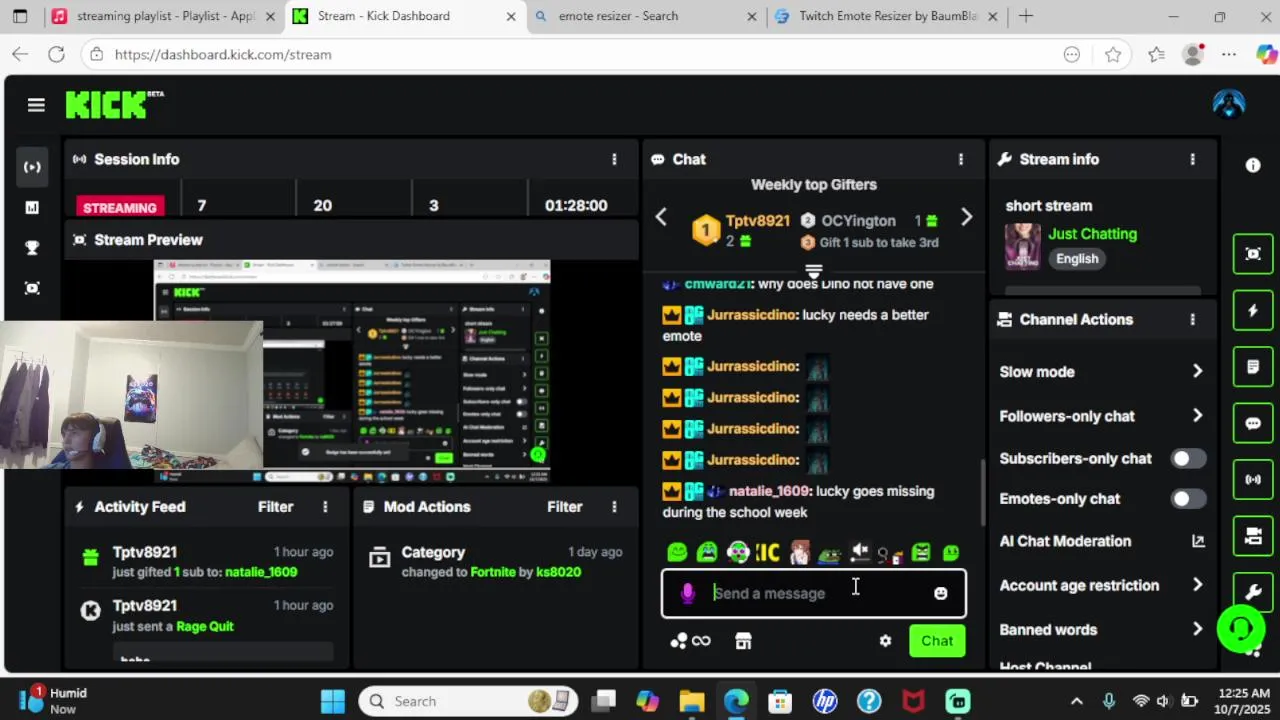1280x720 pixels.
Task: Open Session Info three-dot menu
Action: [x=614, y=159]
